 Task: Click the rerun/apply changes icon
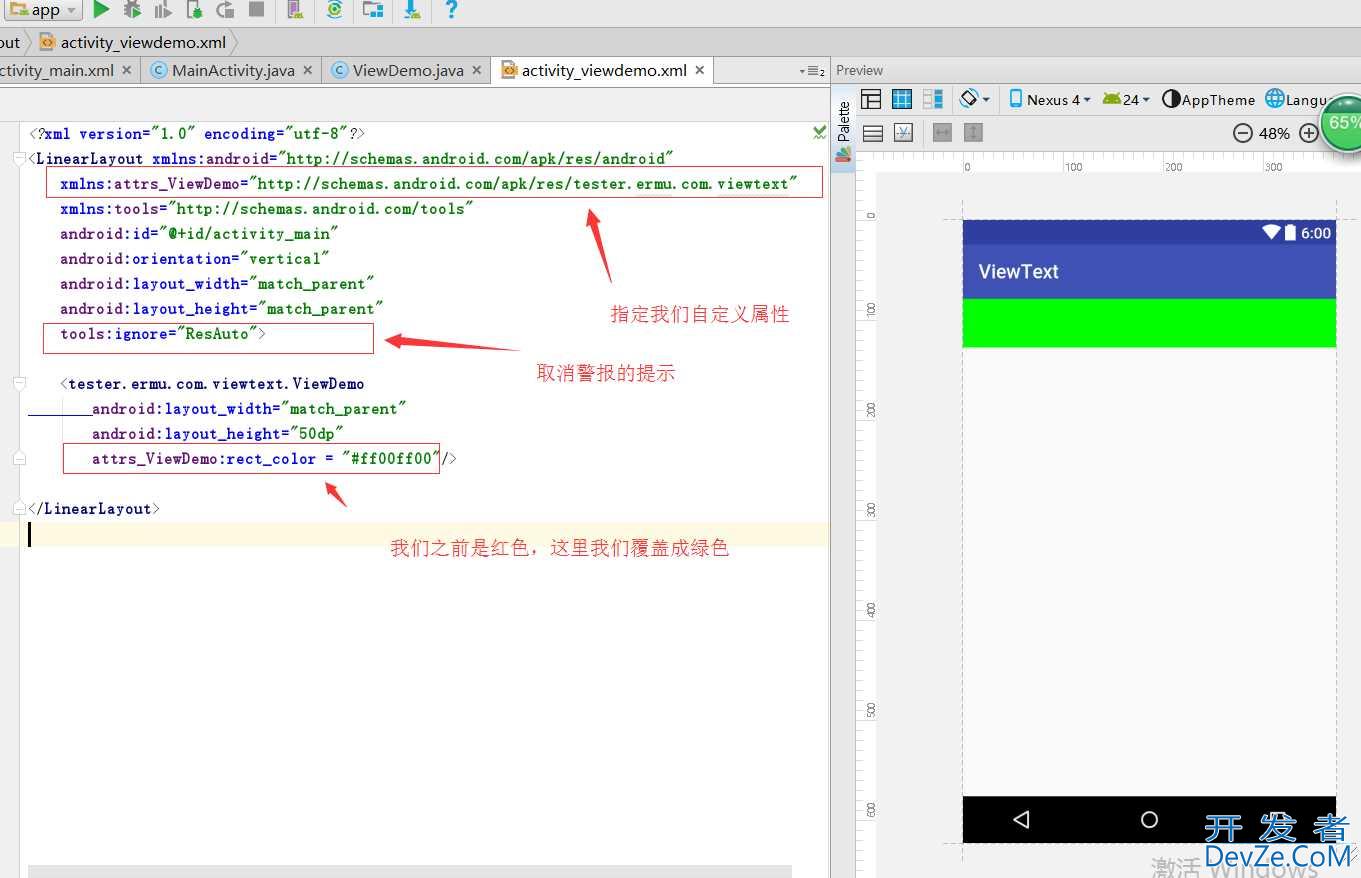[226, 10]
